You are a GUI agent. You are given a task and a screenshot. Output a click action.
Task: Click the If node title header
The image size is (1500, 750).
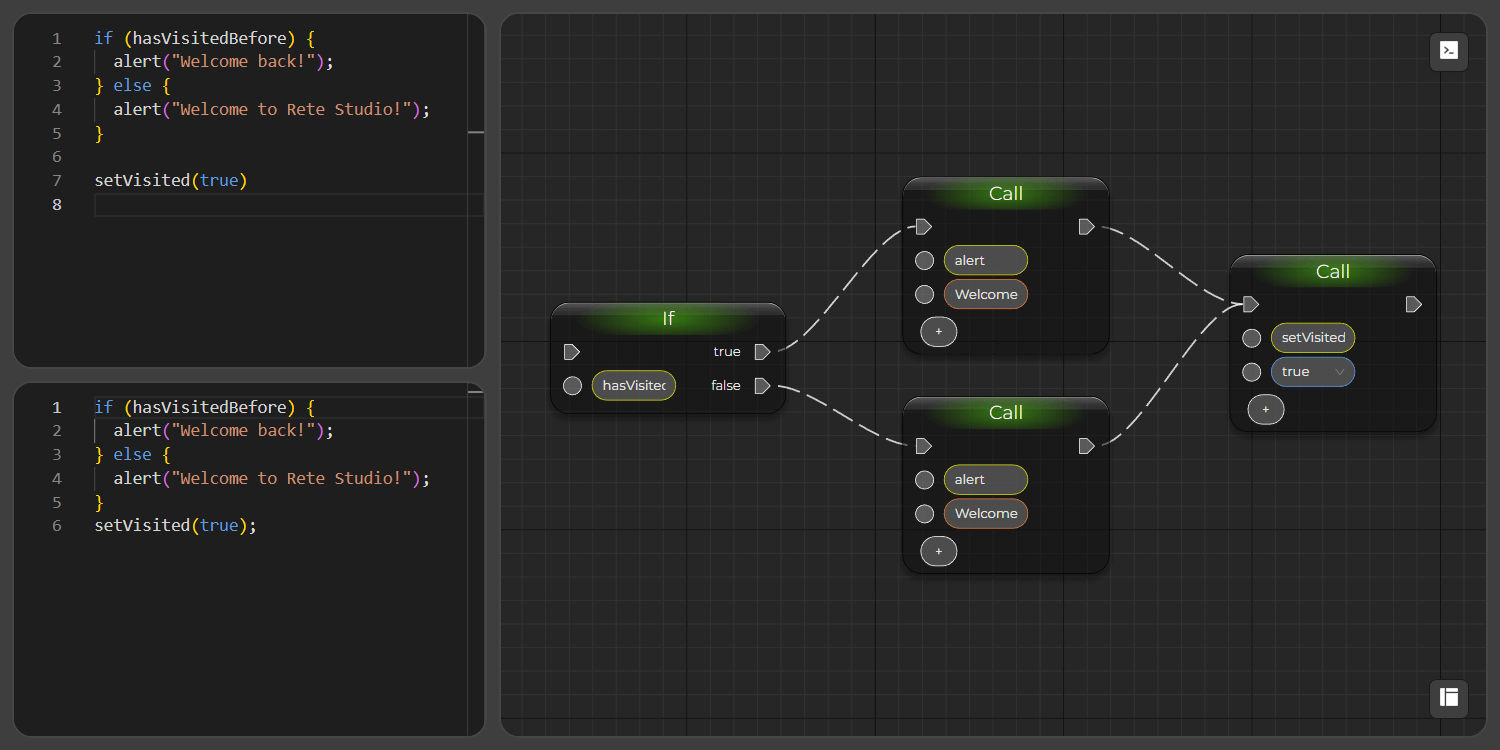coord(667,318)
